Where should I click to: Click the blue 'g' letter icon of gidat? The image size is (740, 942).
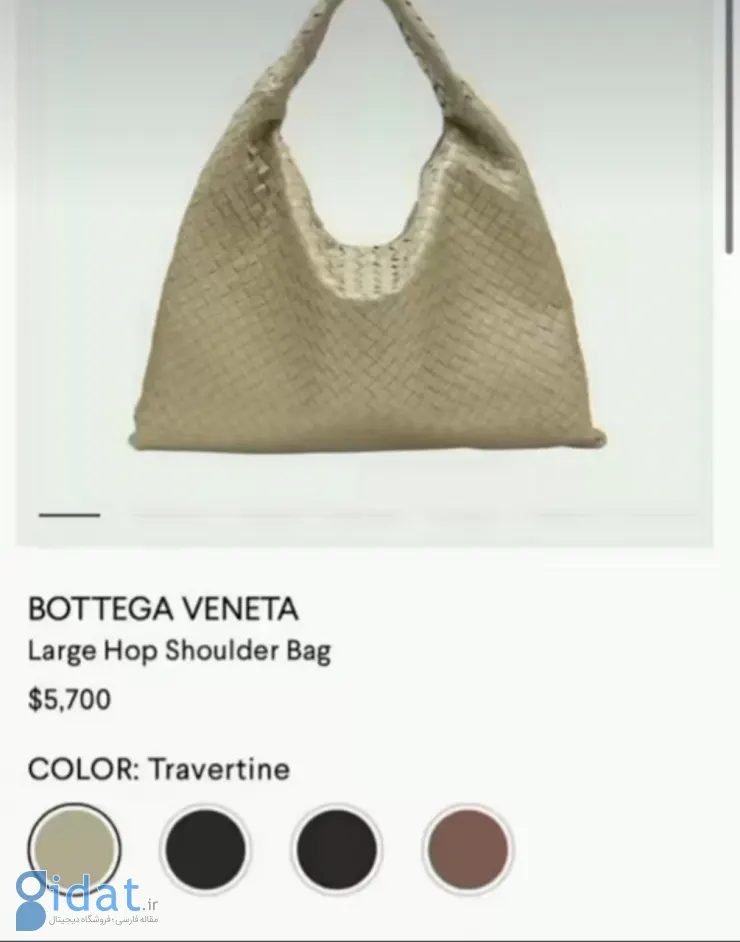tap(31, 901)
